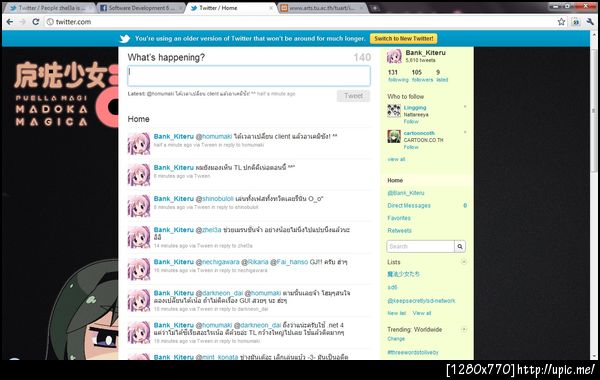Click the avatar on the tweet mentioning @shinobuloli

click(139, 205)
